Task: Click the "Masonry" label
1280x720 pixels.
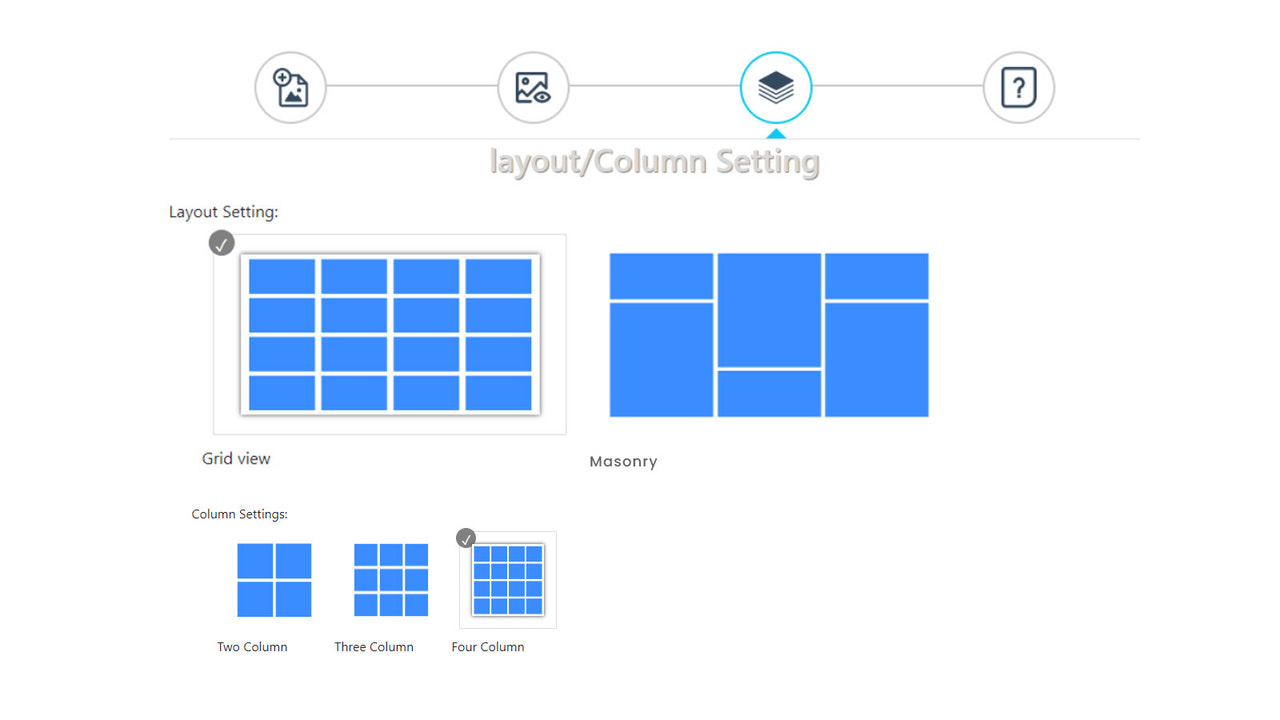Action: click(x=623, y=461)
